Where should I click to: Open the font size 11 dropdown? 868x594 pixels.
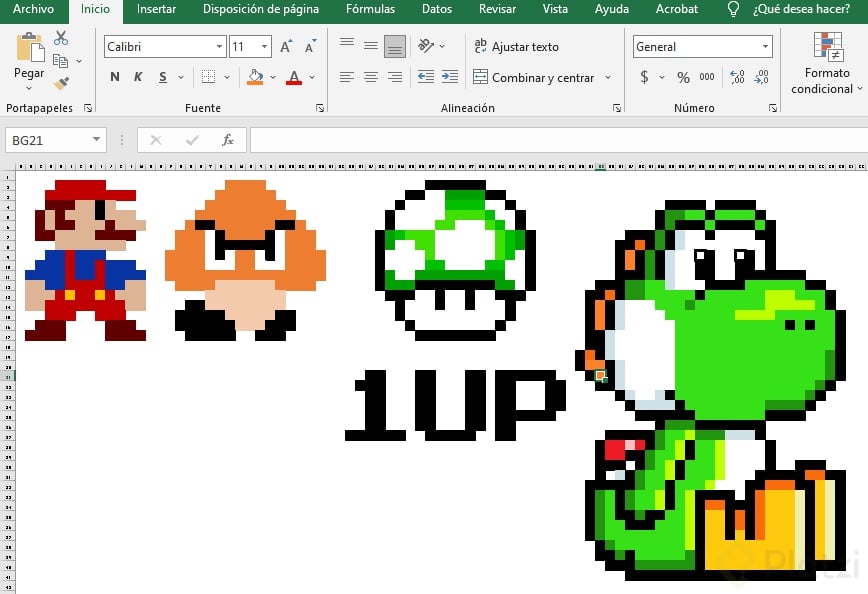[265, 47]
